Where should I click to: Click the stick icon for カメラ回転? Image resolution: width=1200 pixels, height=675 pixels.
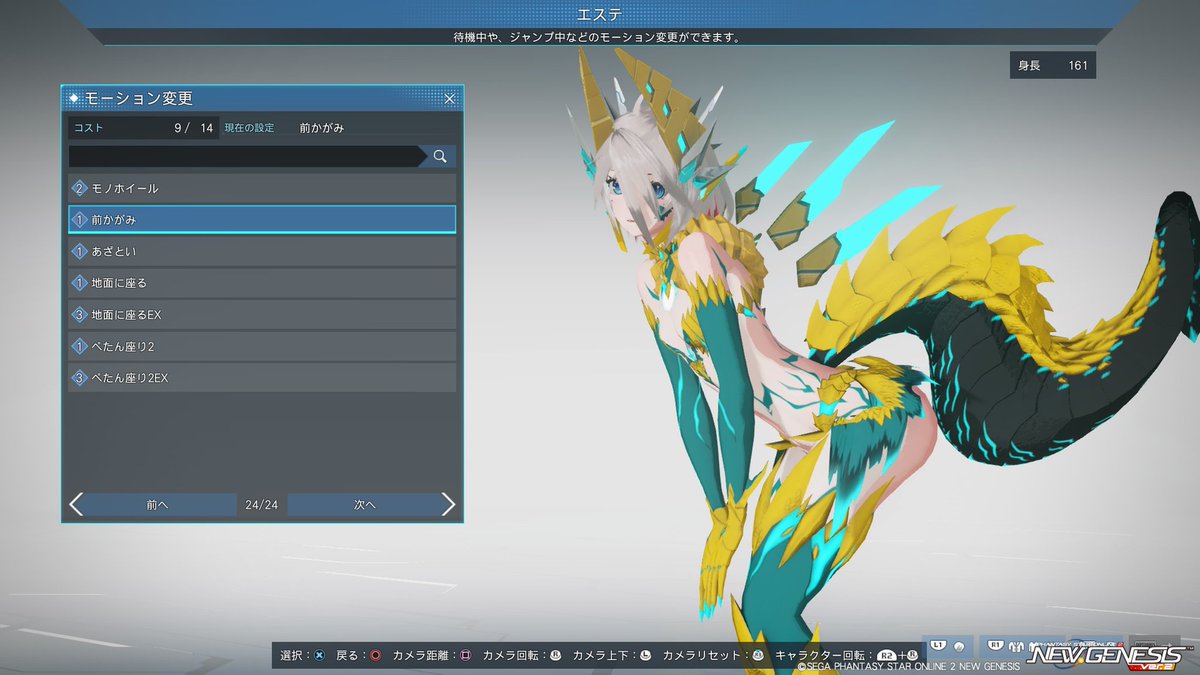[x=555, y=655]
